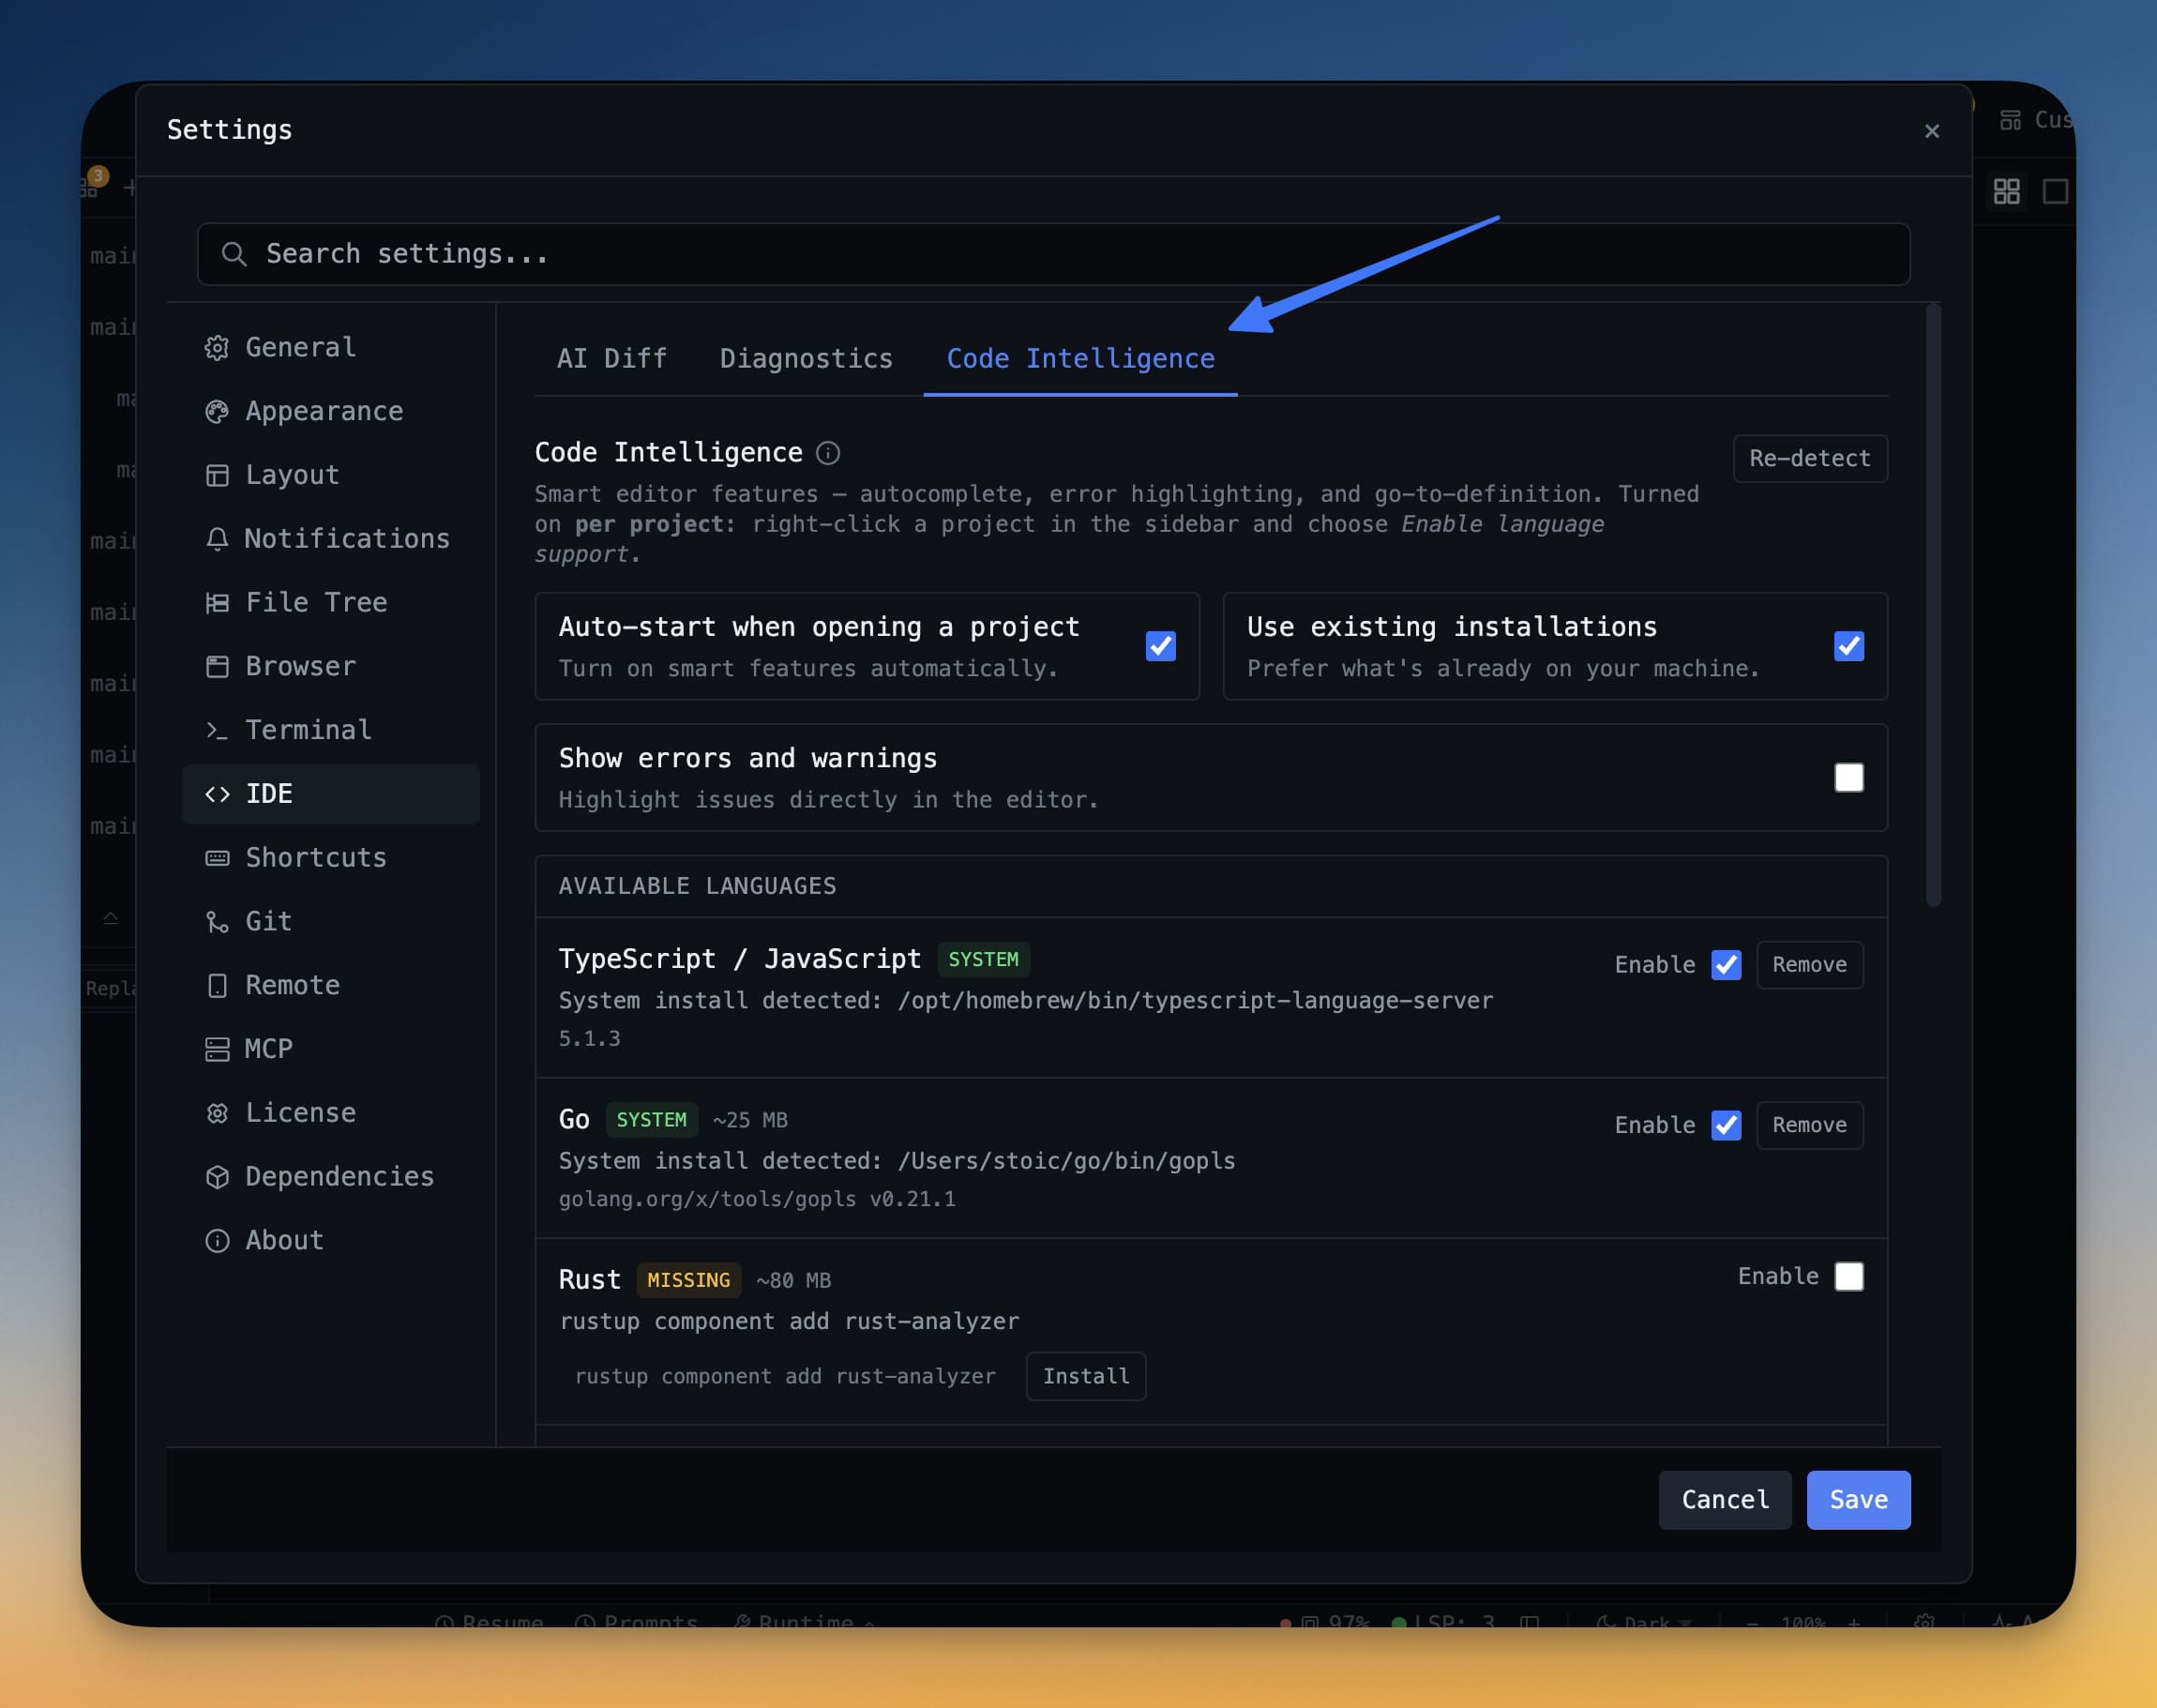Open Dependencies settings

pos(339,1176)
